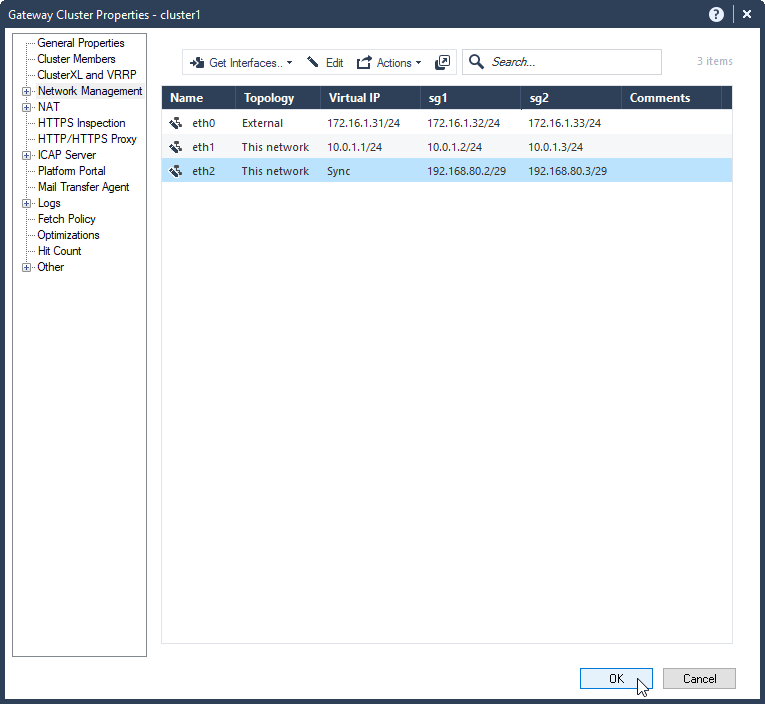Viewport: 765px width, 704px height.
Task: Select Other in the tree
Action: click(x=51, y=267)
